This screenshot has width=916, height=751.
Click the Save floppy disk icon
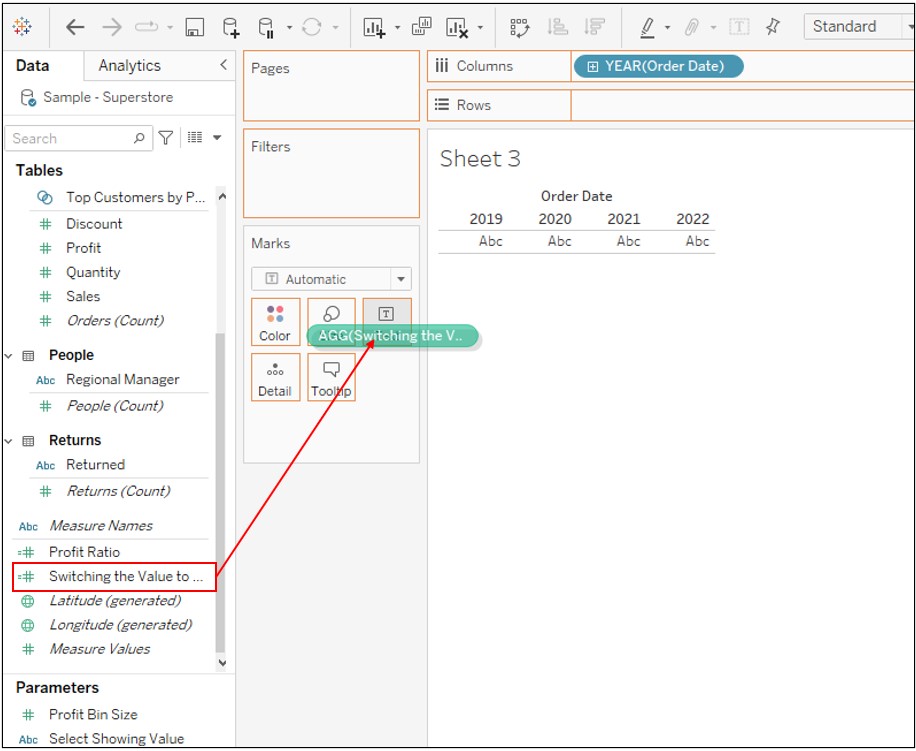pyautogui.click(x=195, y=27)
